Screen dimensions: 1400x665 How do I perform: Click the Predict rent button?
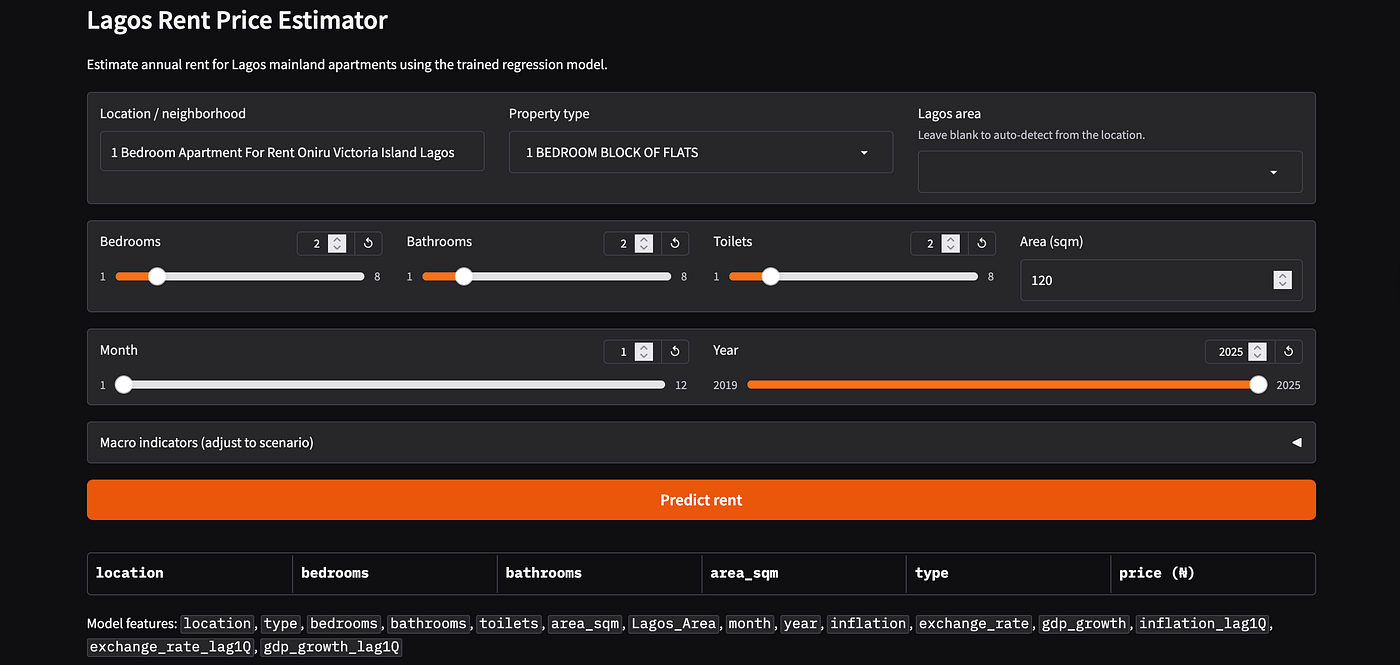[700, 499]
